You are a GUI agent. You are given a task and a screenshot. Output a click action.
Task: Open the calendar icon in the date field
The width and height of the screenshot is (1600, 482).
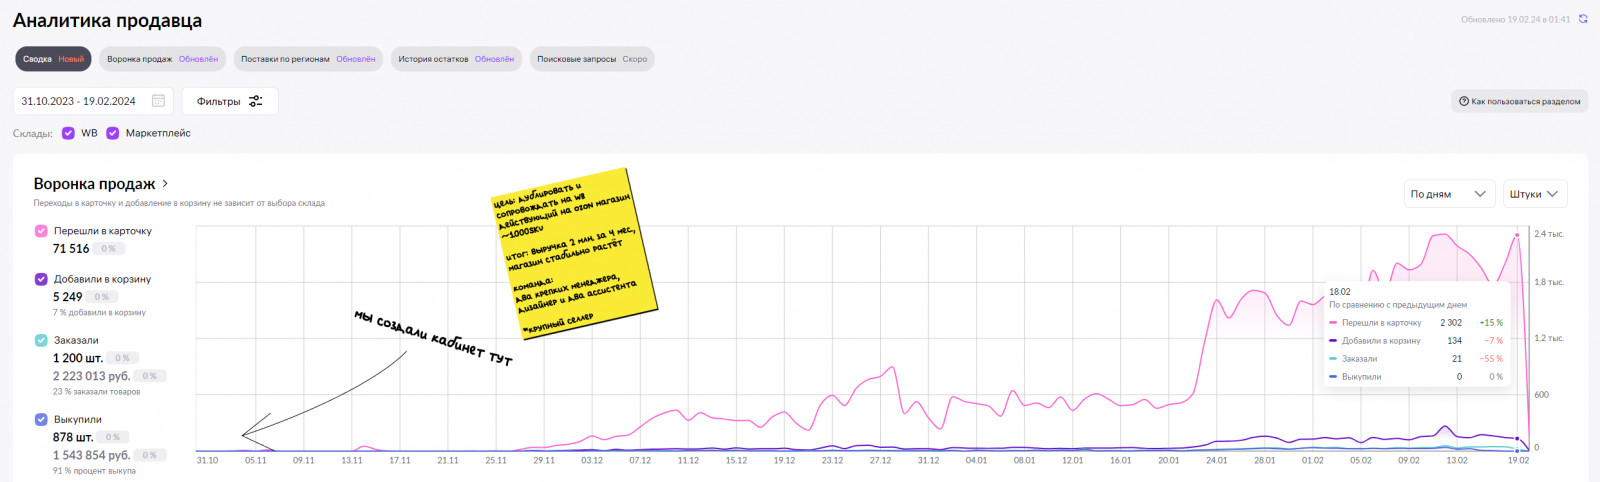click(158, 101)
